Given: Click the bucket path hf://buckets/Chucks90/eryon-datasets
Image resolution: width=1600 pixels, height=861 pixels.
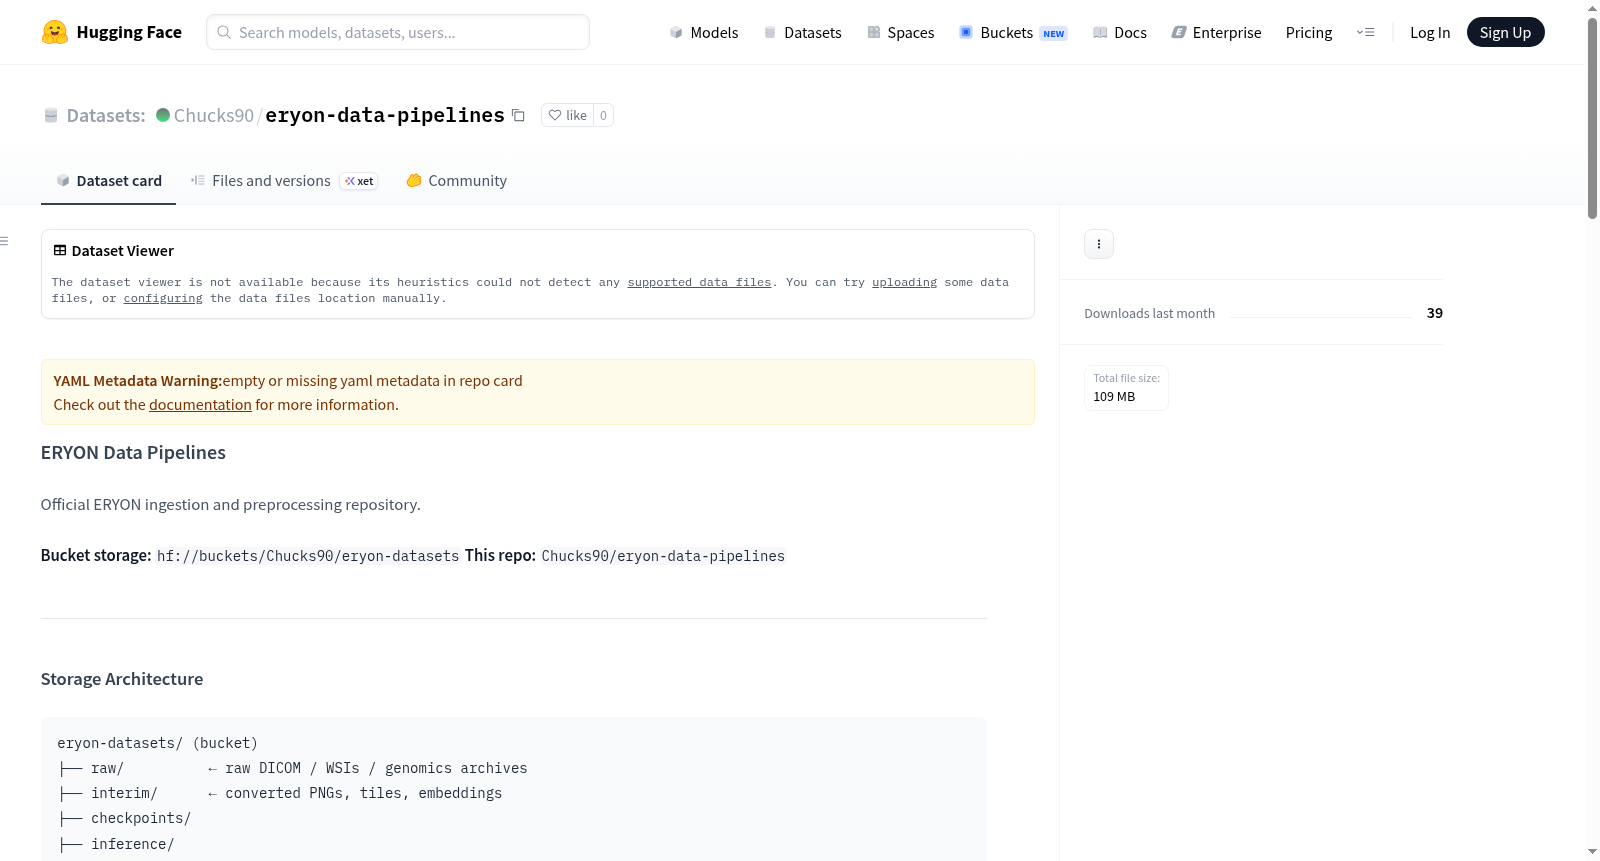Looking at the screenshot, I should point(308,556).
